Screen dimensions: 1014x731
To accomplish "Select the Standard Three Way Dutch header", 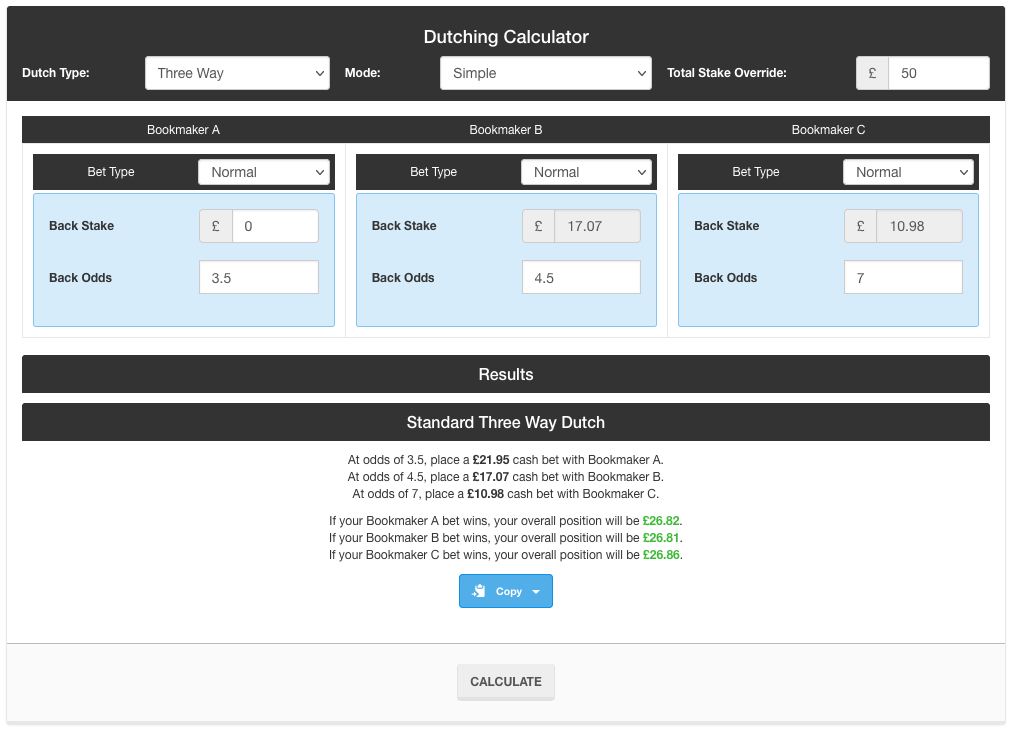I will (506, 422).
